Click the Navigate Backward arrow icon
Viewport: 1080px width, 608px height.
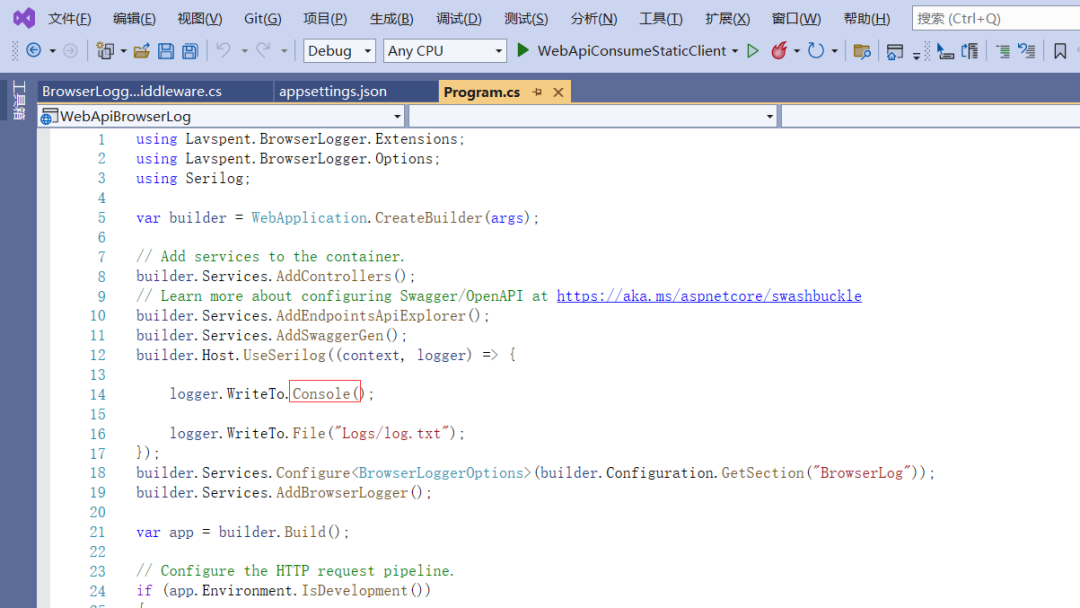pyautogui.click(x=33, y=50)
